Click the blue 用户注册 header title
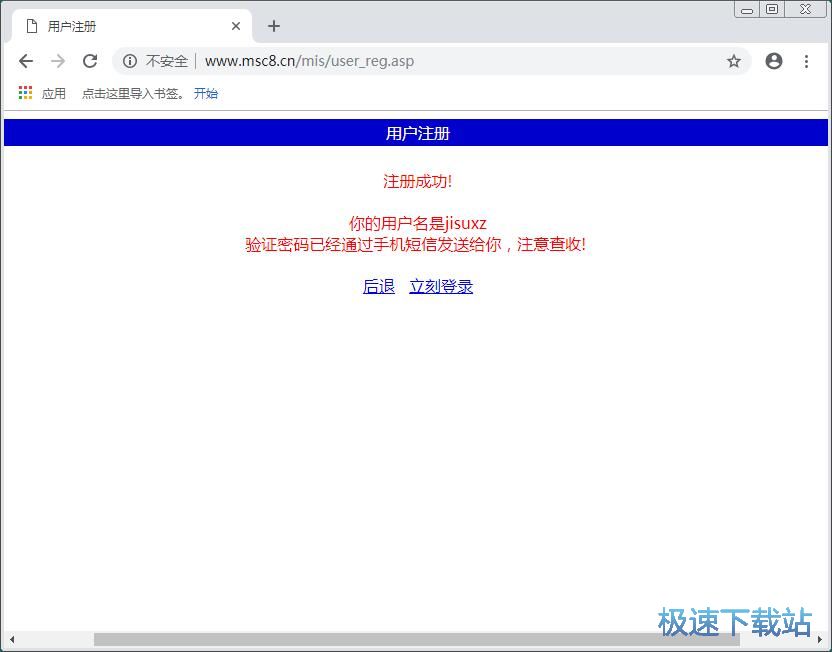The image size is (832, 652). click(x=418, y=133)
